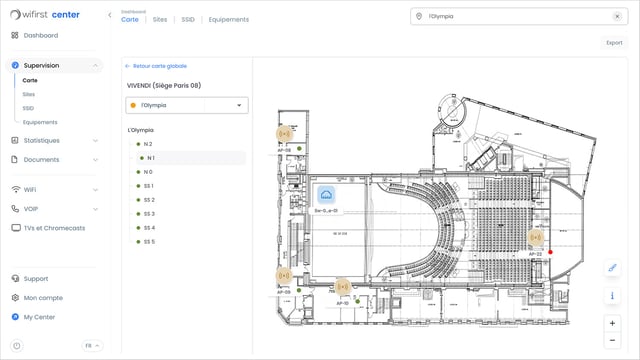Click the AP-22 access point marker
This screenshot has width=640, height=360.
click(x=536, y=237)
